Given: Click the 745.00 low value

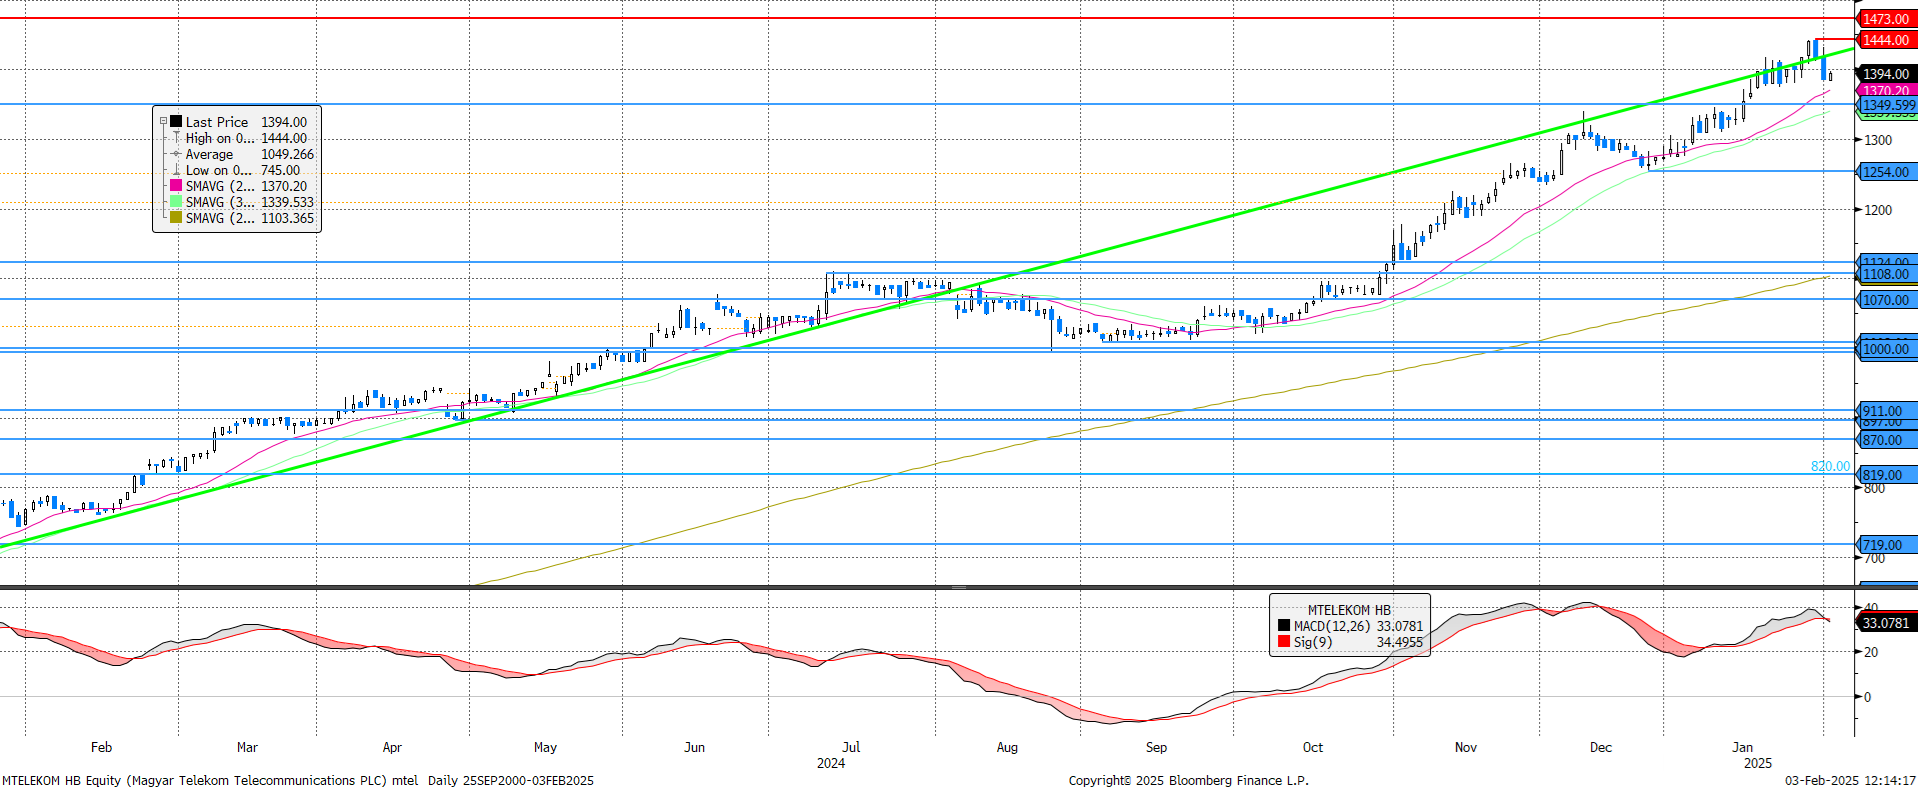Looking at the screenshot, I should click(x=281, y=170).
